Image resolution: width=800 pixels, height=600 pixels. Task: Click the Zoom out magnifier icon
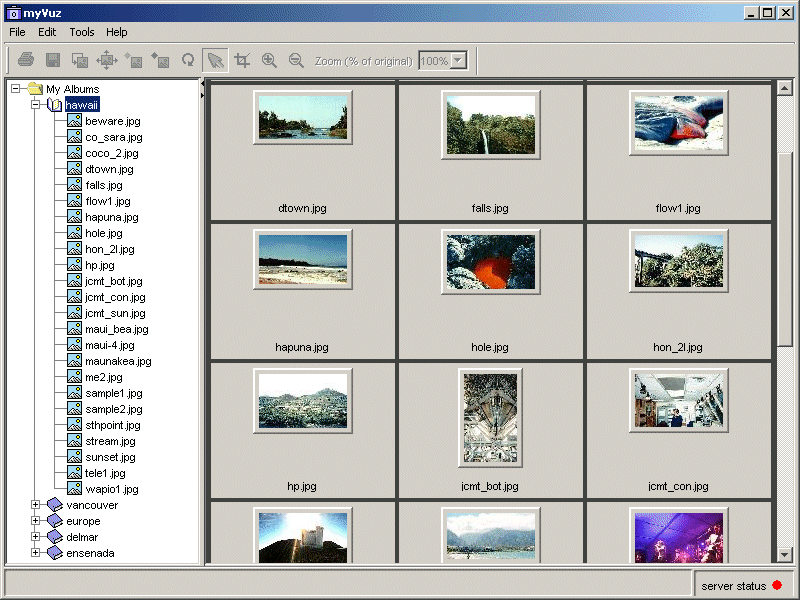coord(296,60)
